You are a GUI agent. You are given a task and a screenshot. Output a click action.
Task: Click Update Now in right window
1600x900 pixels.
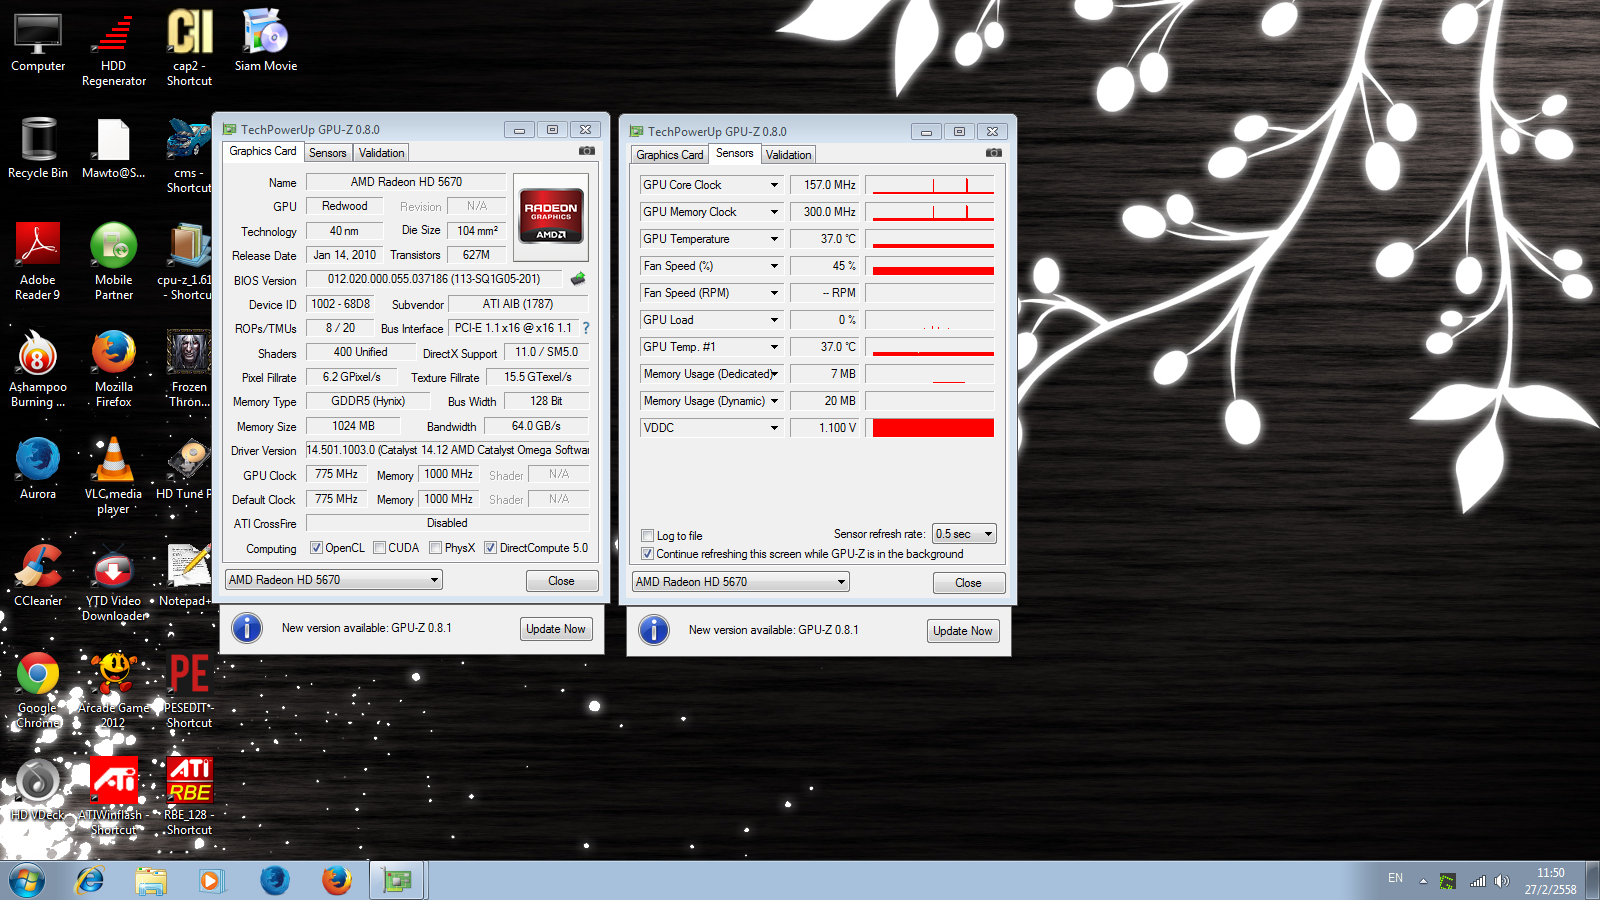click(x=963, y=631)
